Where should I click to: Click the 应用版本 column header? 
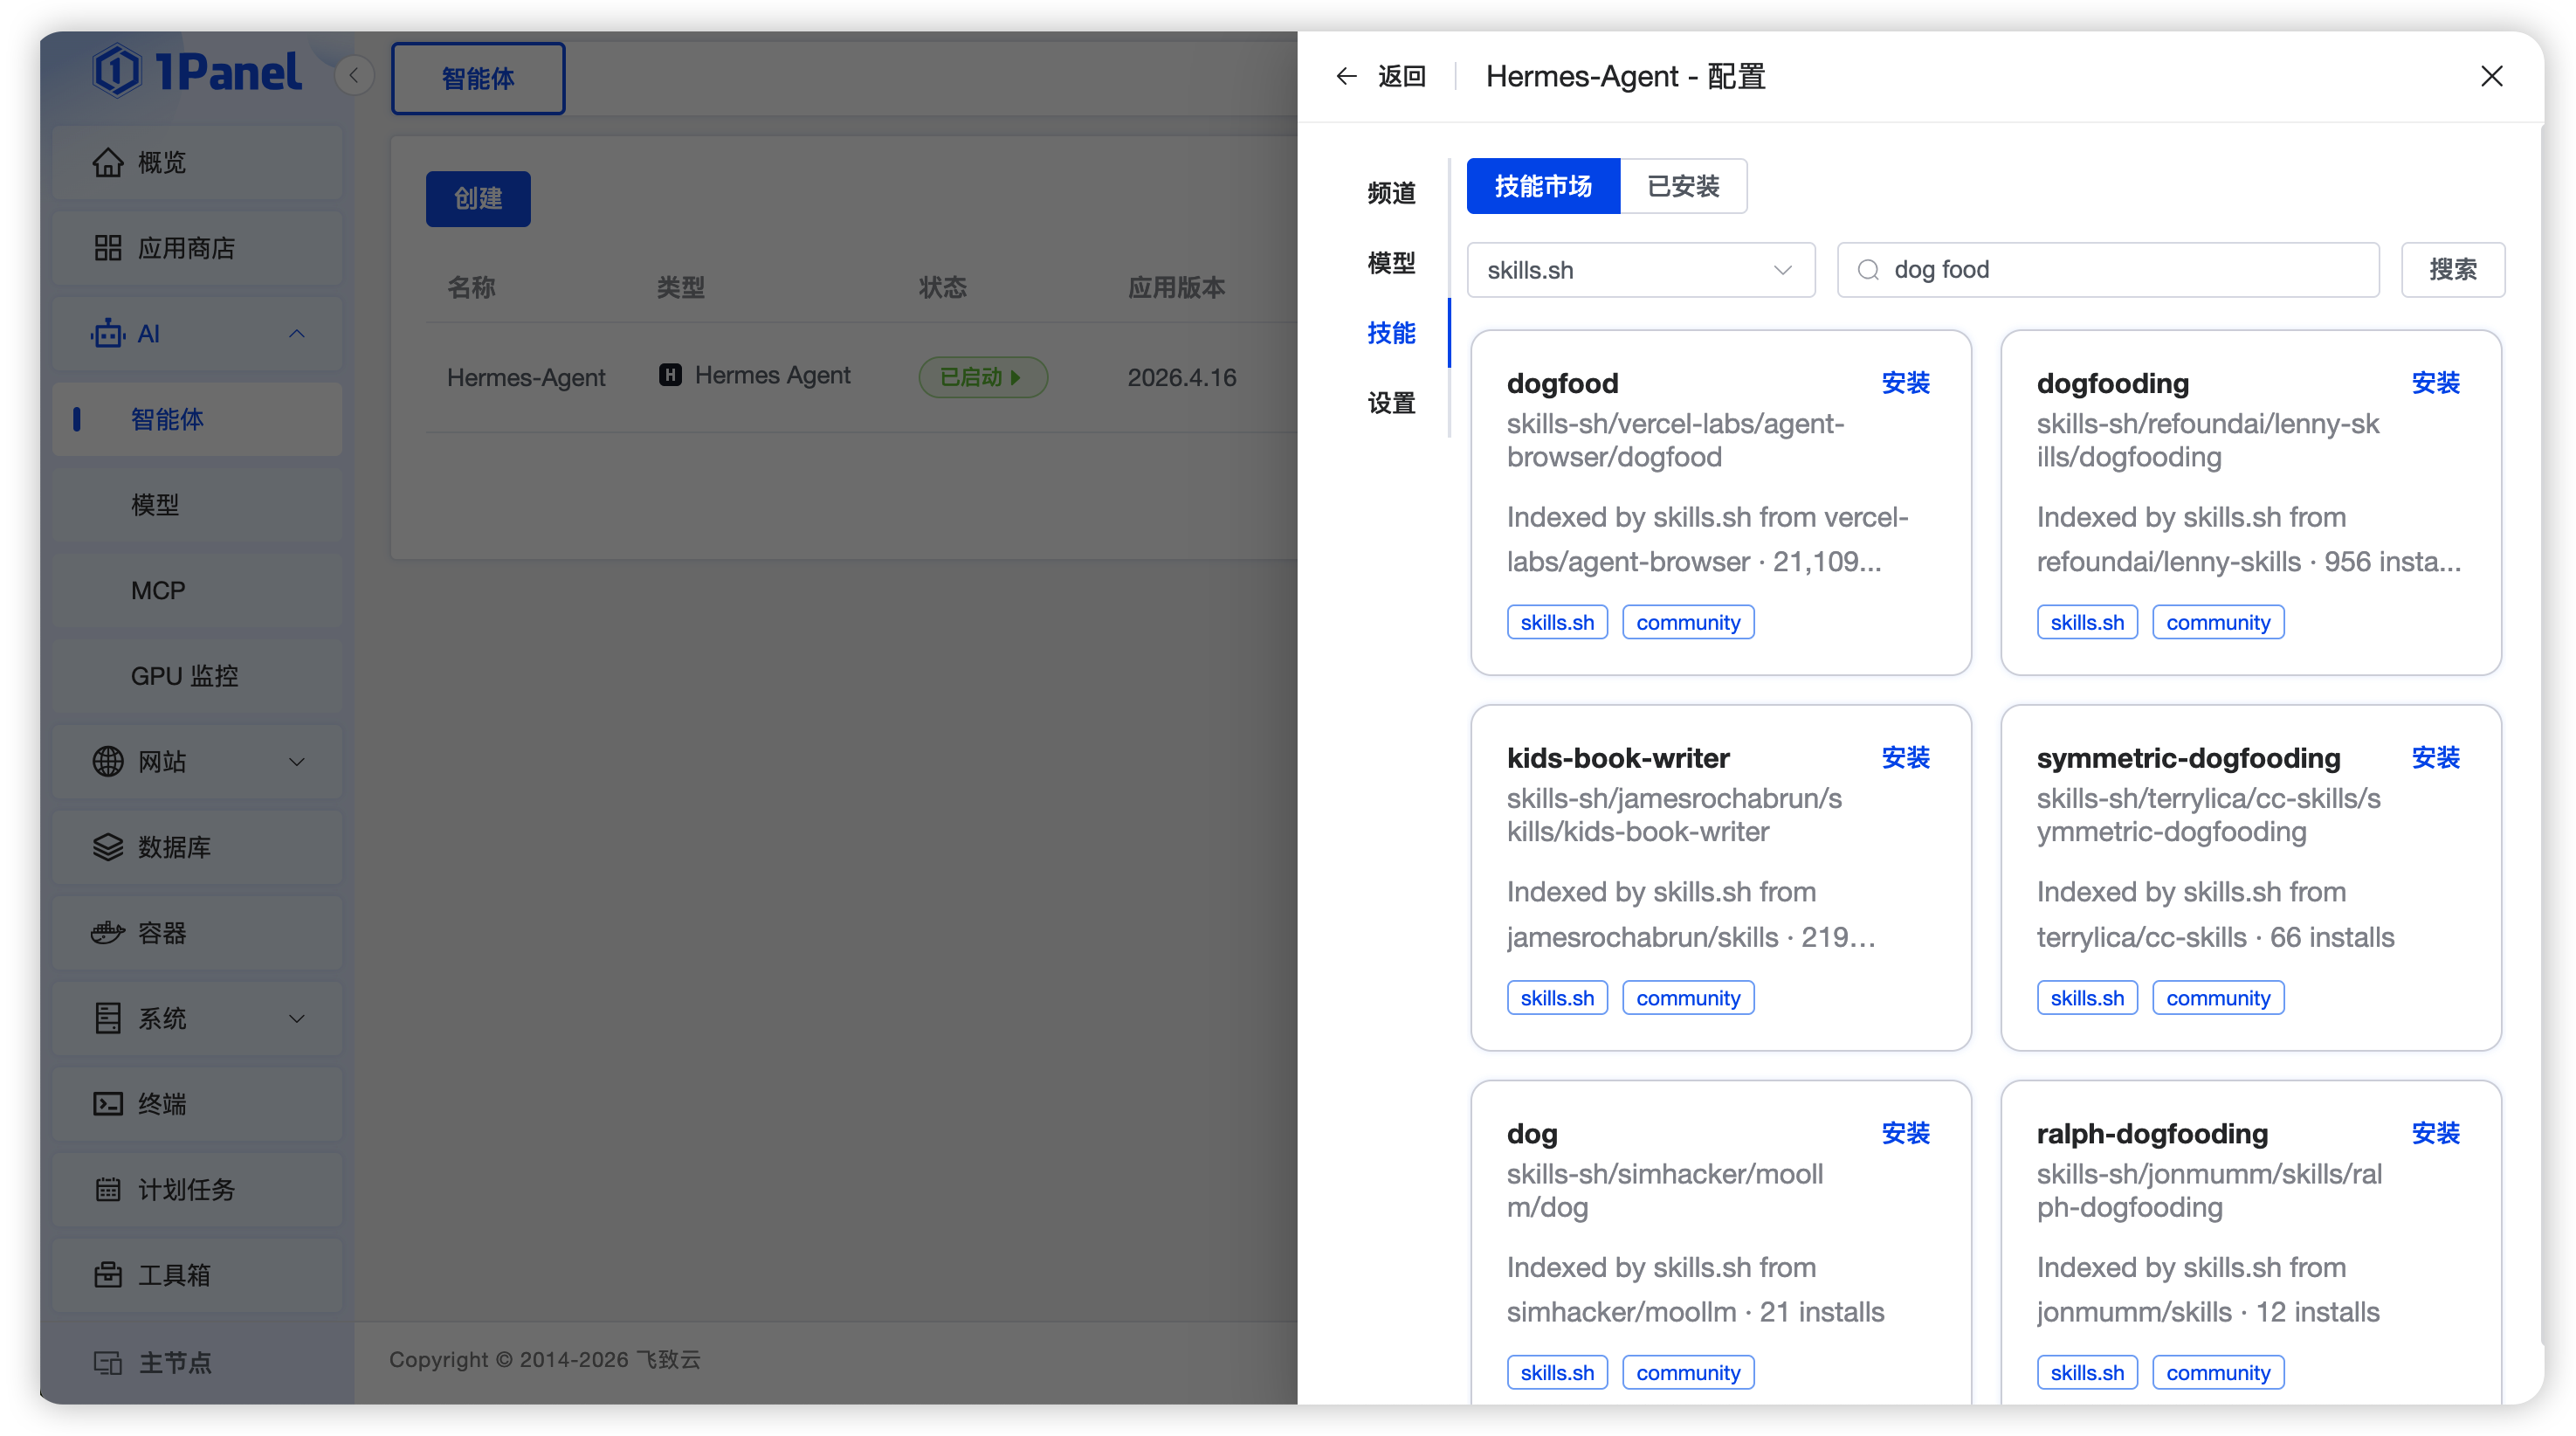pos(1176,288)
